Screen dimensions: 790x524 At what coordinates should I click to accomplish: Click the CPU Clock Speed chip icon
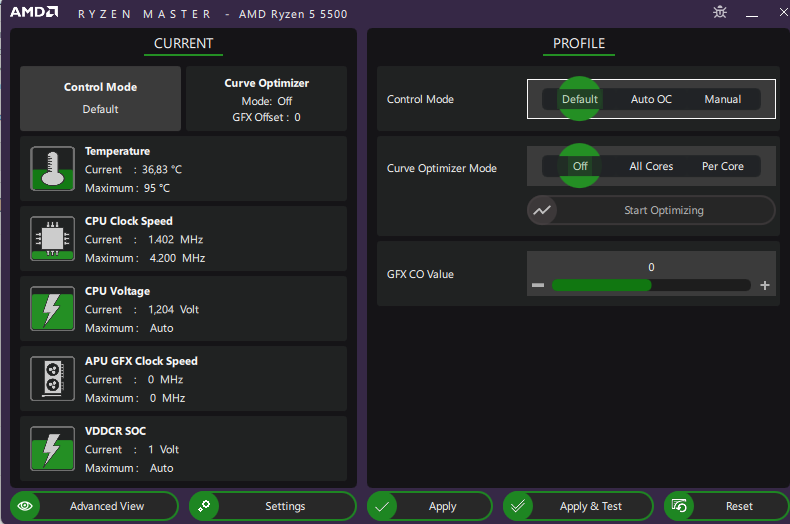pos(52,239)
